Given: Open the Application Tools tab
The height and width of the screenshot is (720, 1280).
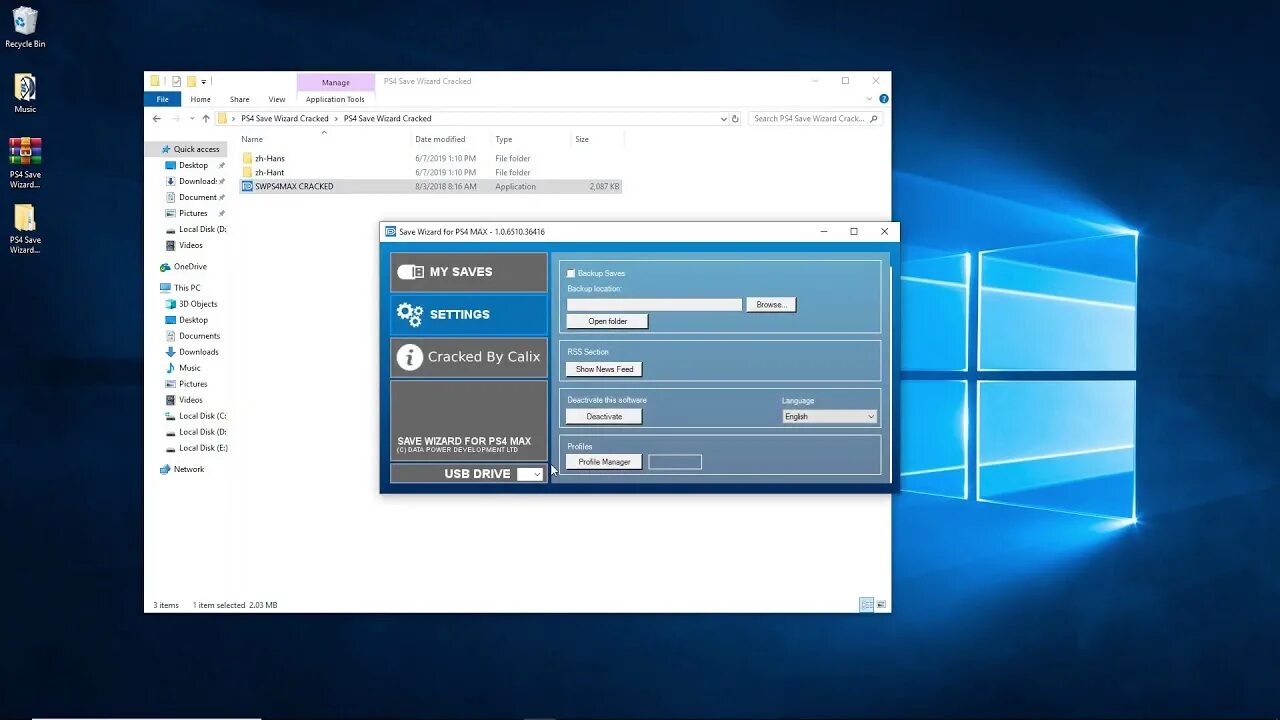Looking at the screenshot, I should 335,99.
